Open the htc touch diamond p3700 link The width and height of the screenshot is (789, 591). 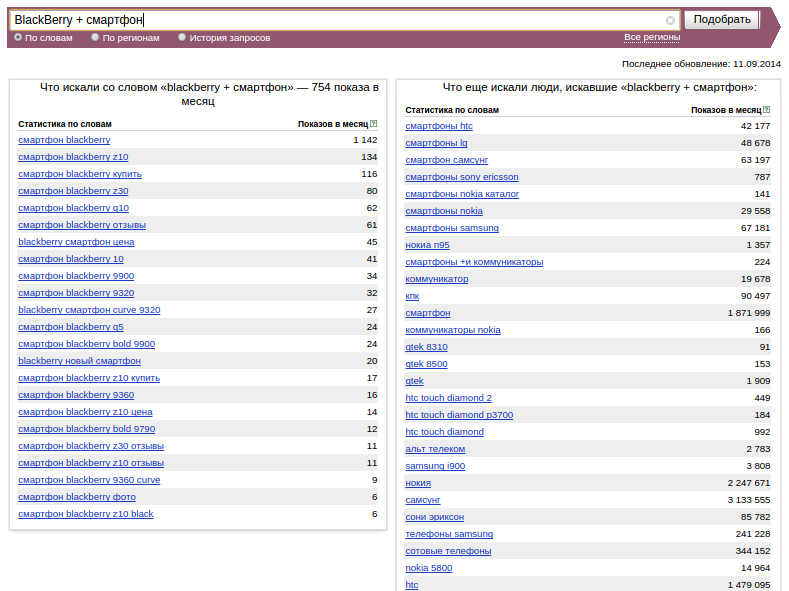[459, 415]
